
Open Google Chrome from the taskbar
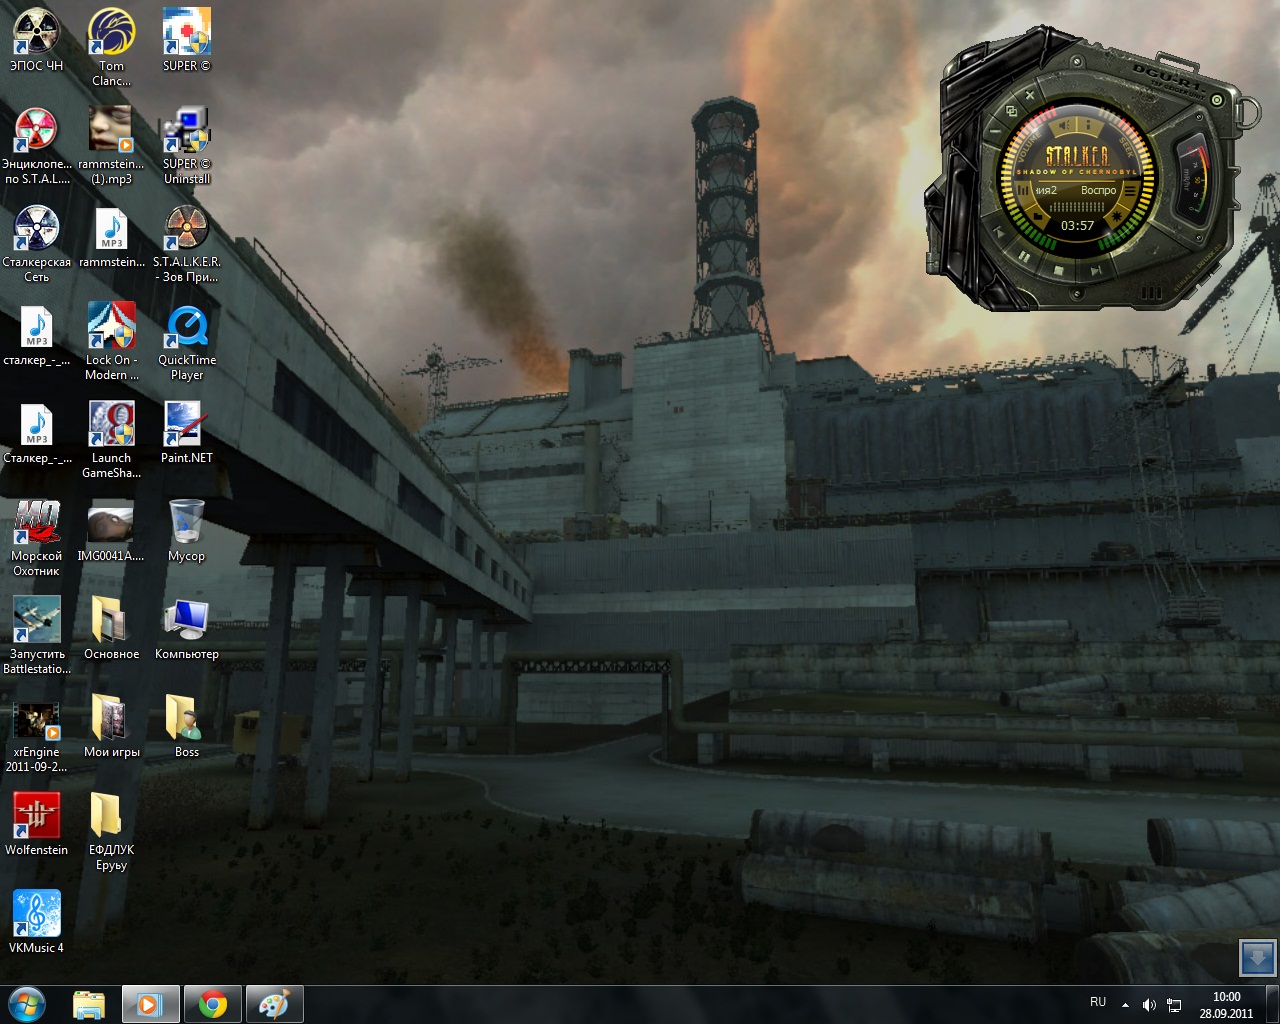212,1004
